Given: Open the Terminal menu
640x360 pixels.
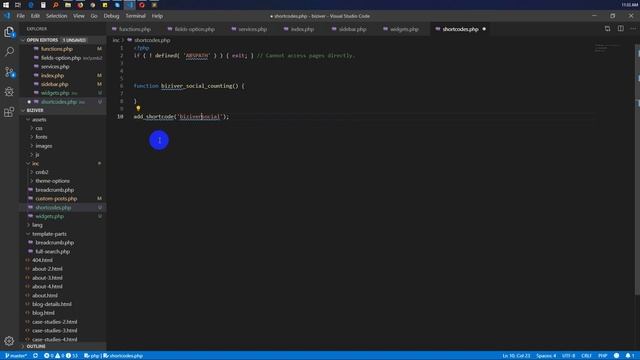Looking at the screenshot, I should click(135, 16).
